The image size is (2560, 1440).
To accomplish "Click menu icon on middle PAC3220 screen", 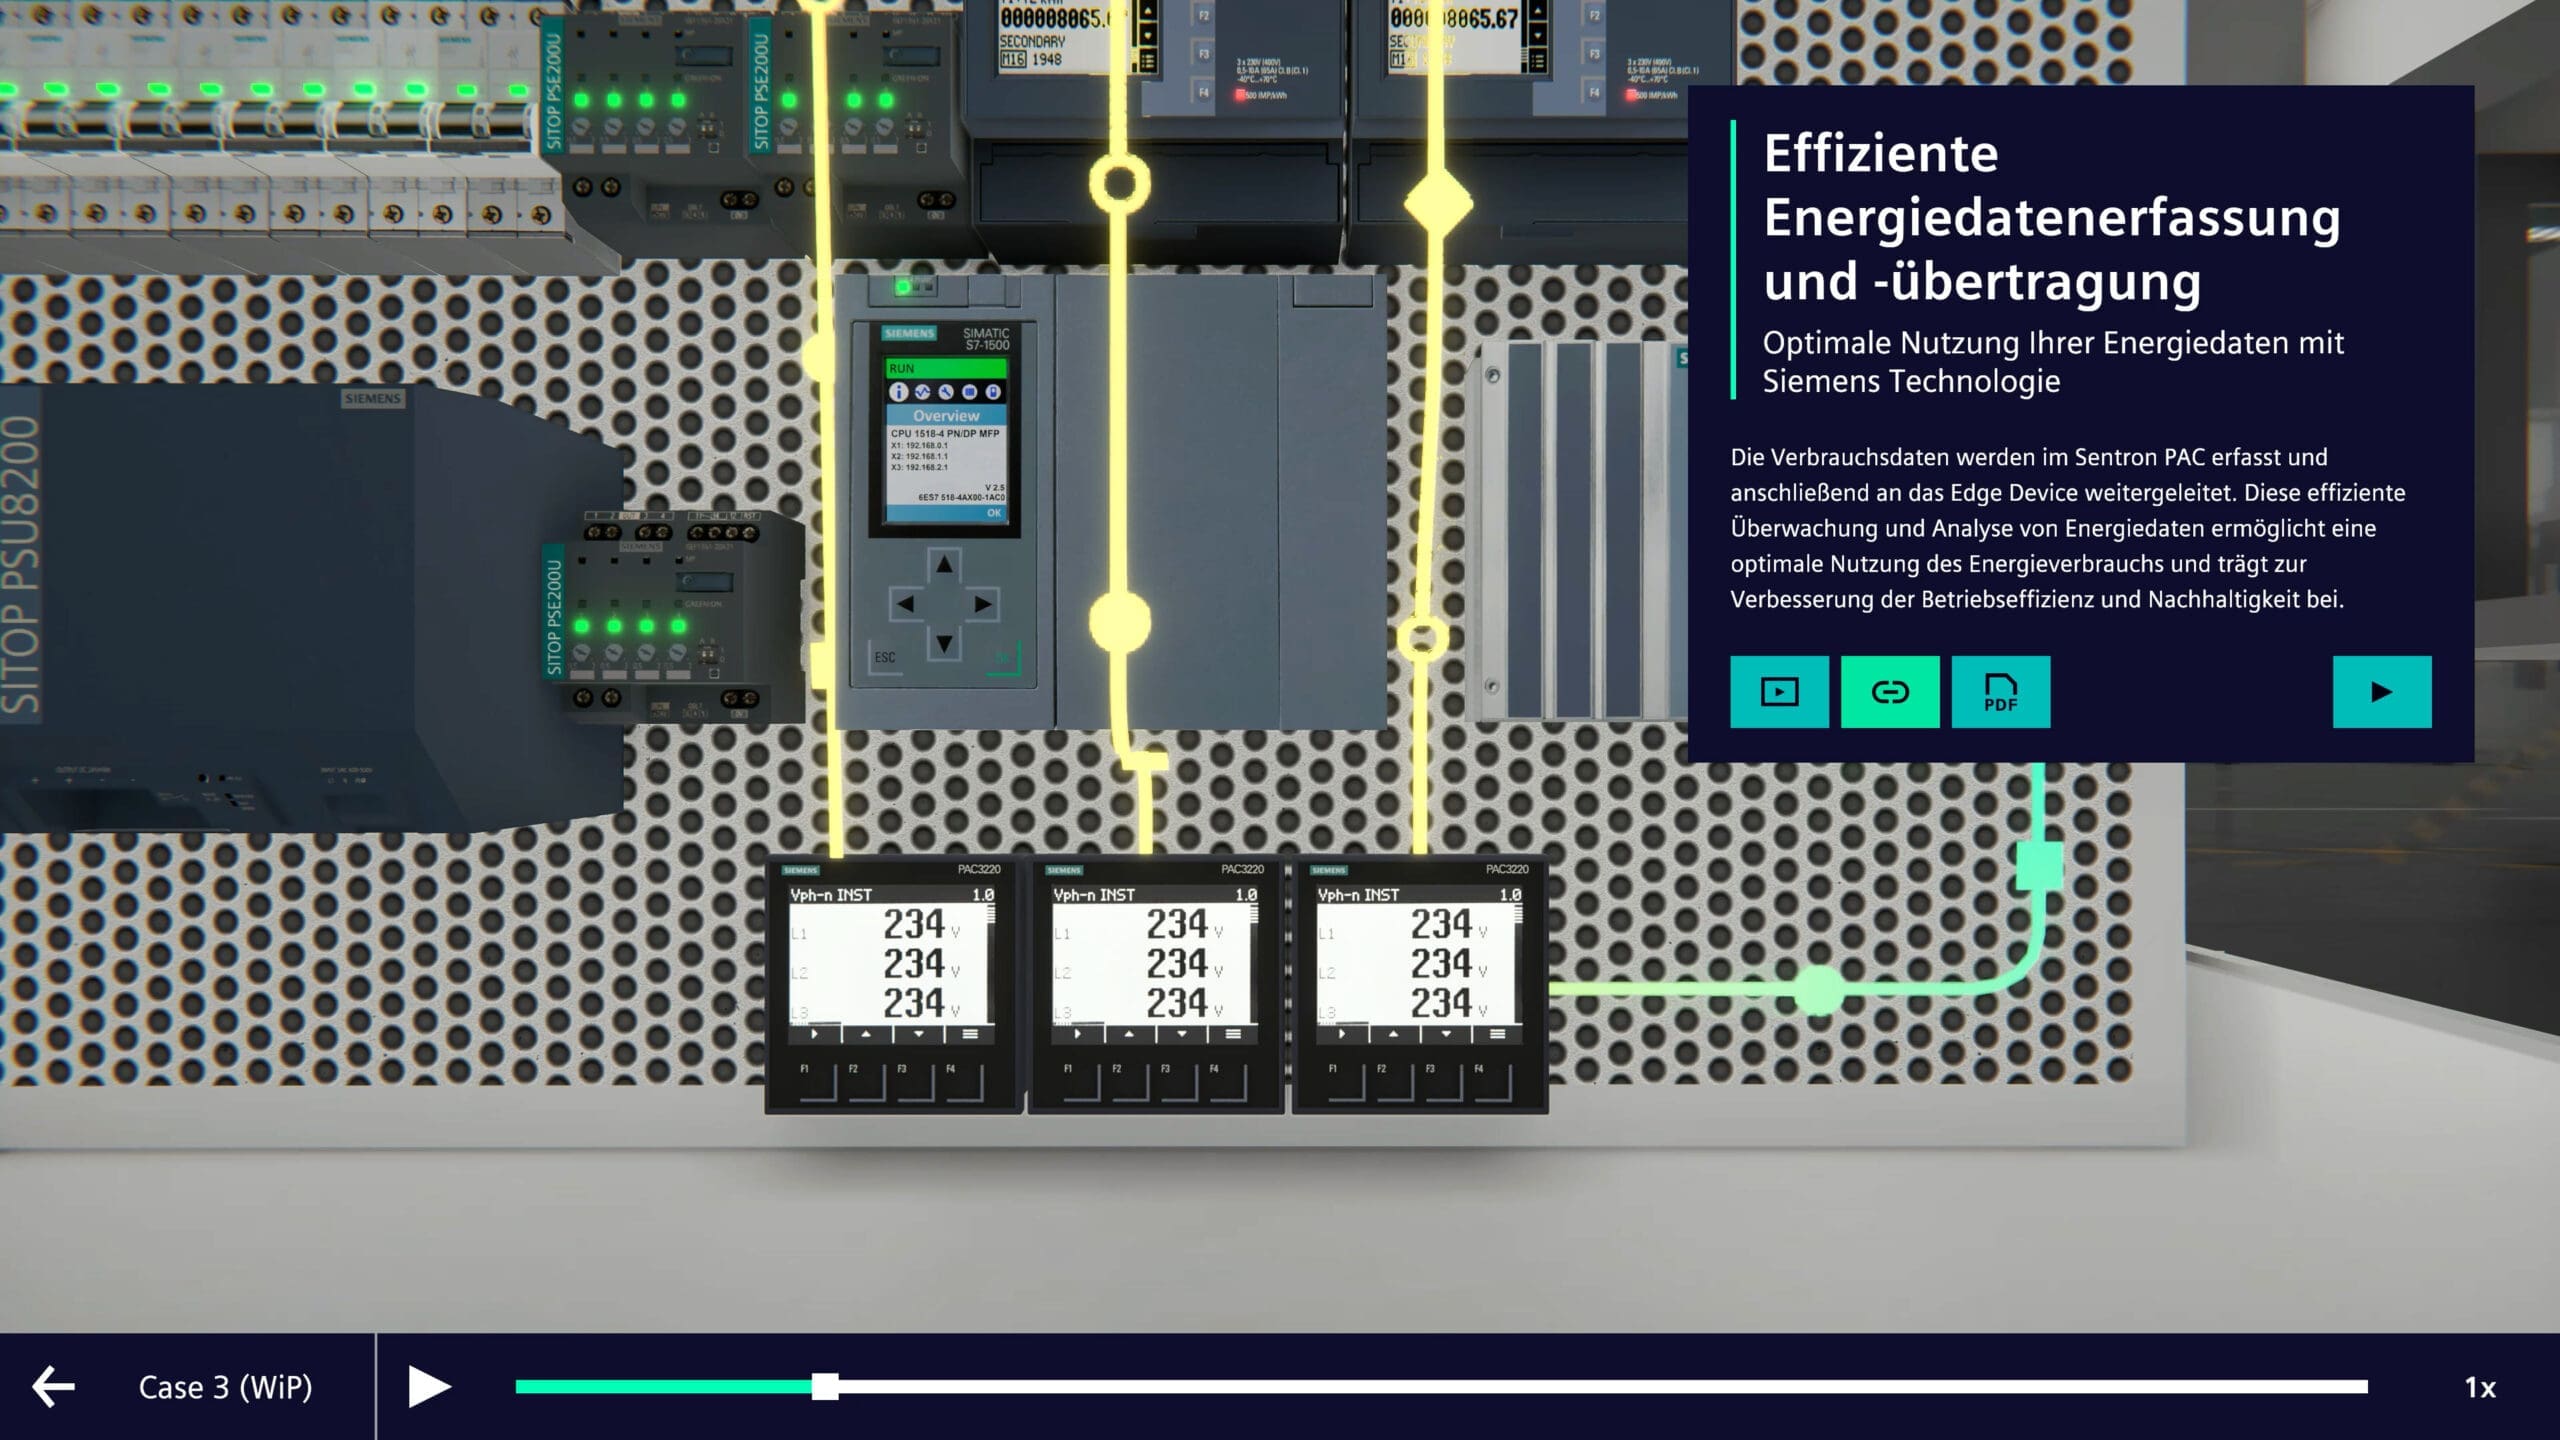I will tap(1233, 1034).
